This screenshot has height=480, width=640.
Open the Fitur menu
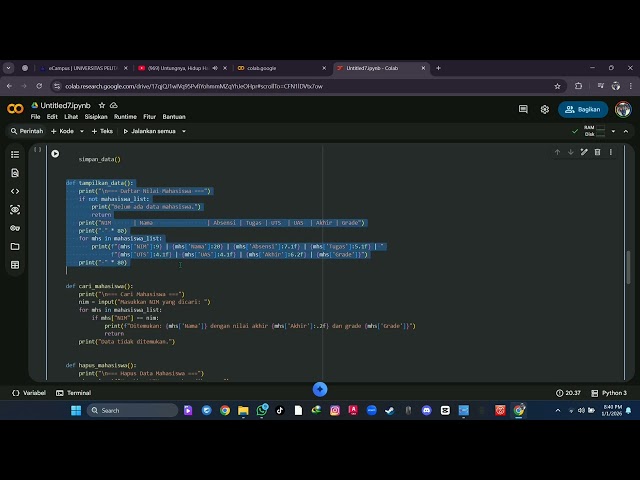(x=149, y=117)
